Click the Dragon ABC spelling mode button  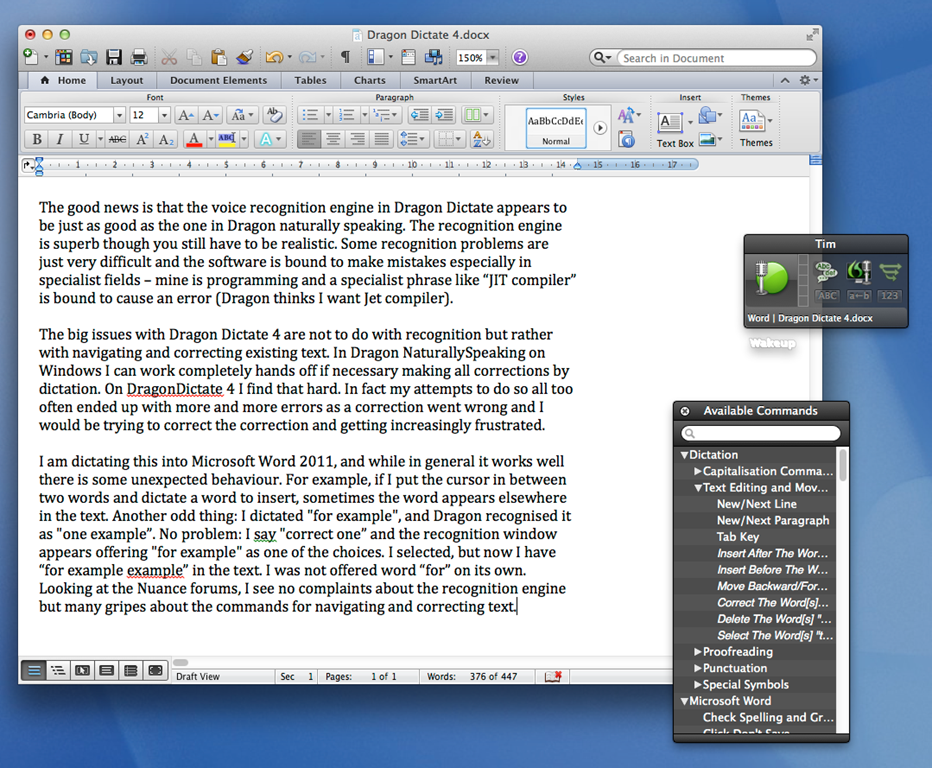826,295
